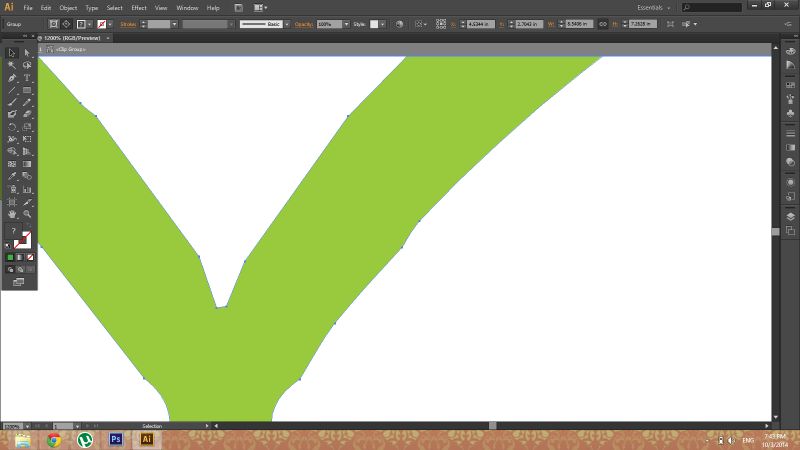Open the Window menu
Image resolution: width=800 pixels, height=450 pixels.
[187, 8]
